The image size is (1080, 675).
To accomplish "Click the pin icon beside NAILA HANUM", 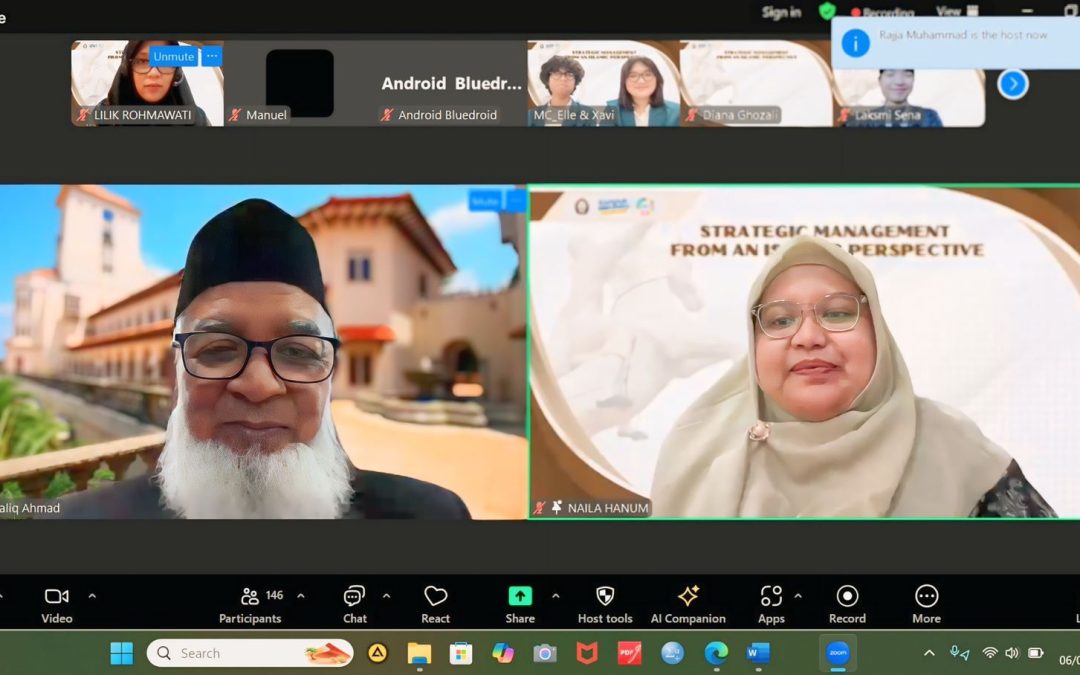I will click(x=557, y=508).
